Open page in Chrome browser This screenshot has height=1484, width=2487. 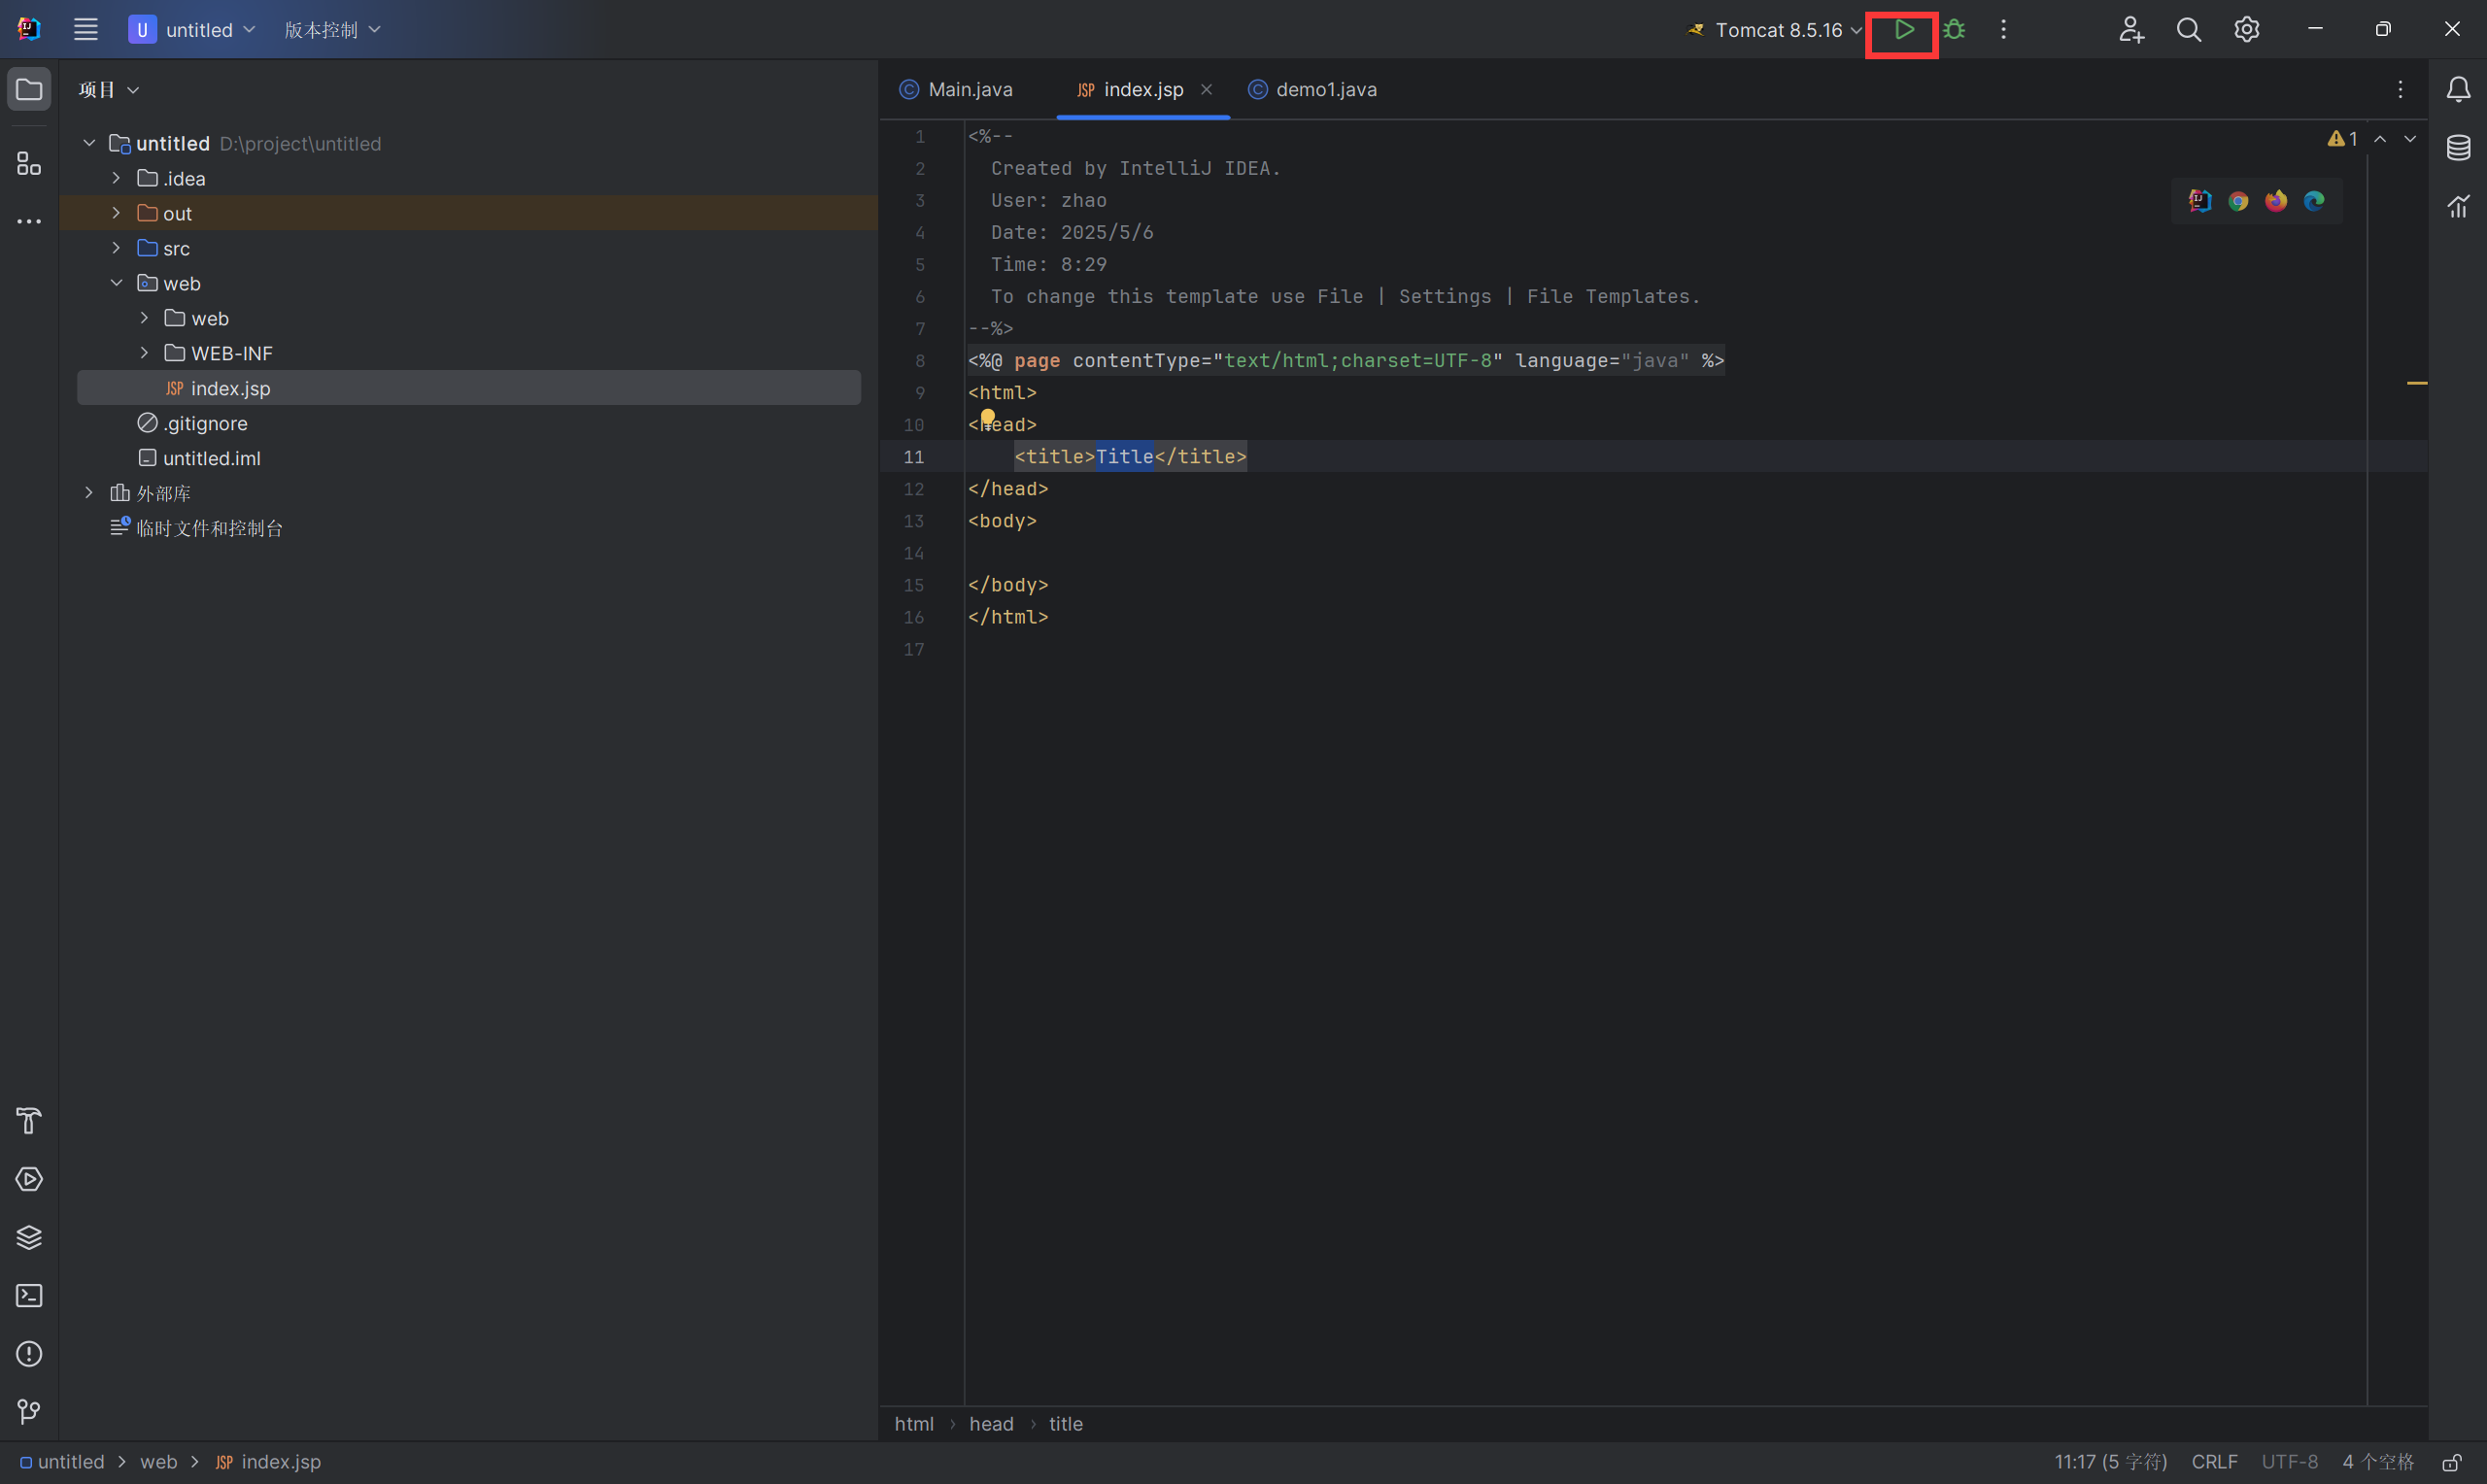(x=2238, y=201)
